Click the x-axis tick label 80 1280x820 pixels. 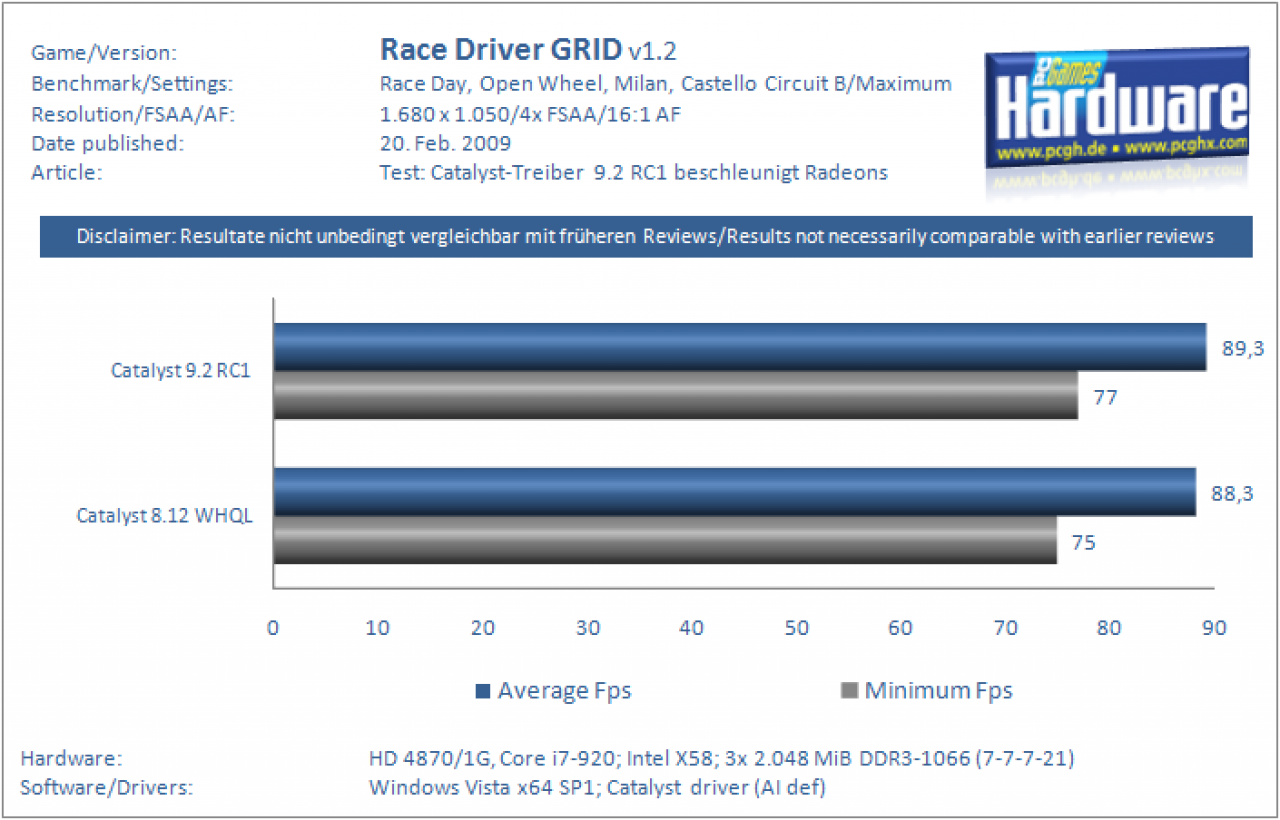pyautogui.click(x=1109, y=627)
